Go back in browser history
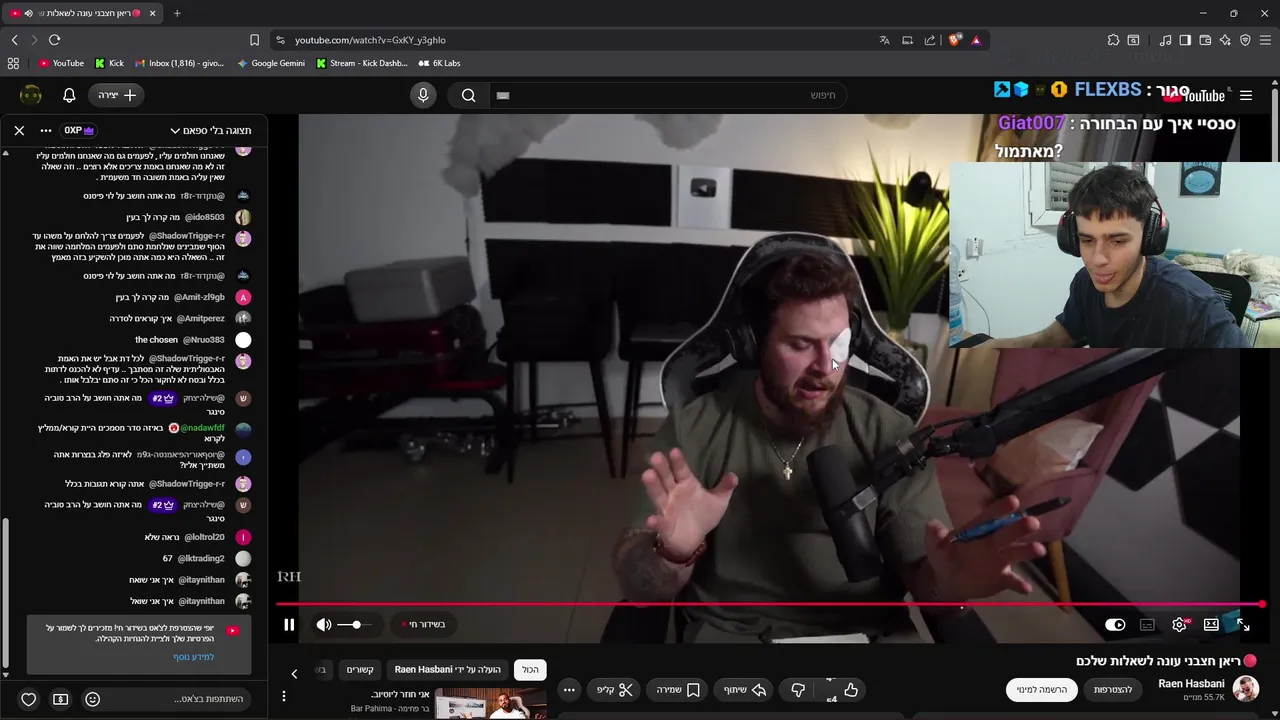 click(x=14, y=40)
